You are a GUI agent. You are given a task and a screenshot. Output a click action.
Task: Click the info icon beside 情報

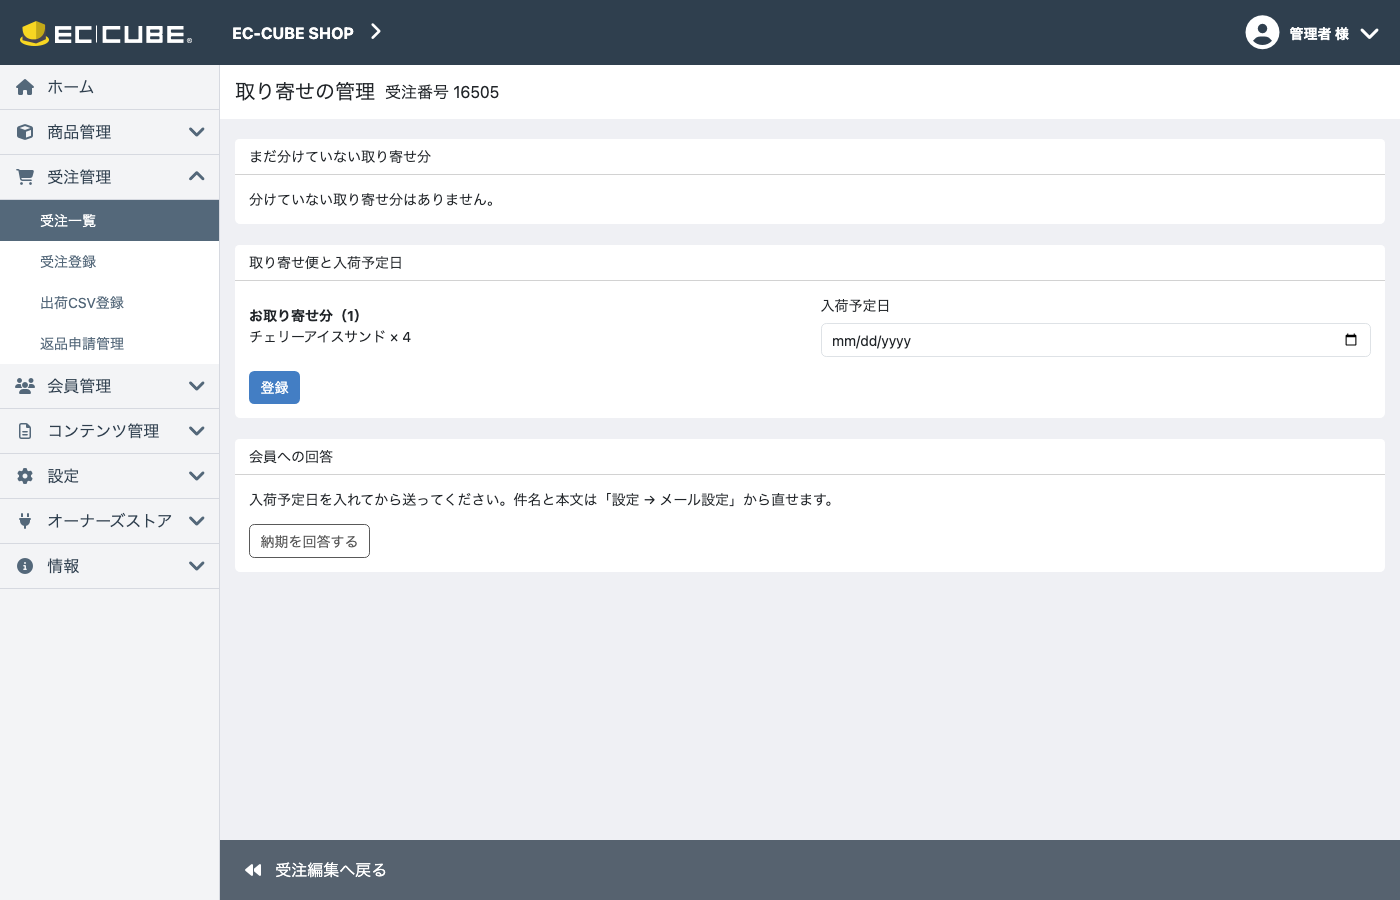pos(25,566)
